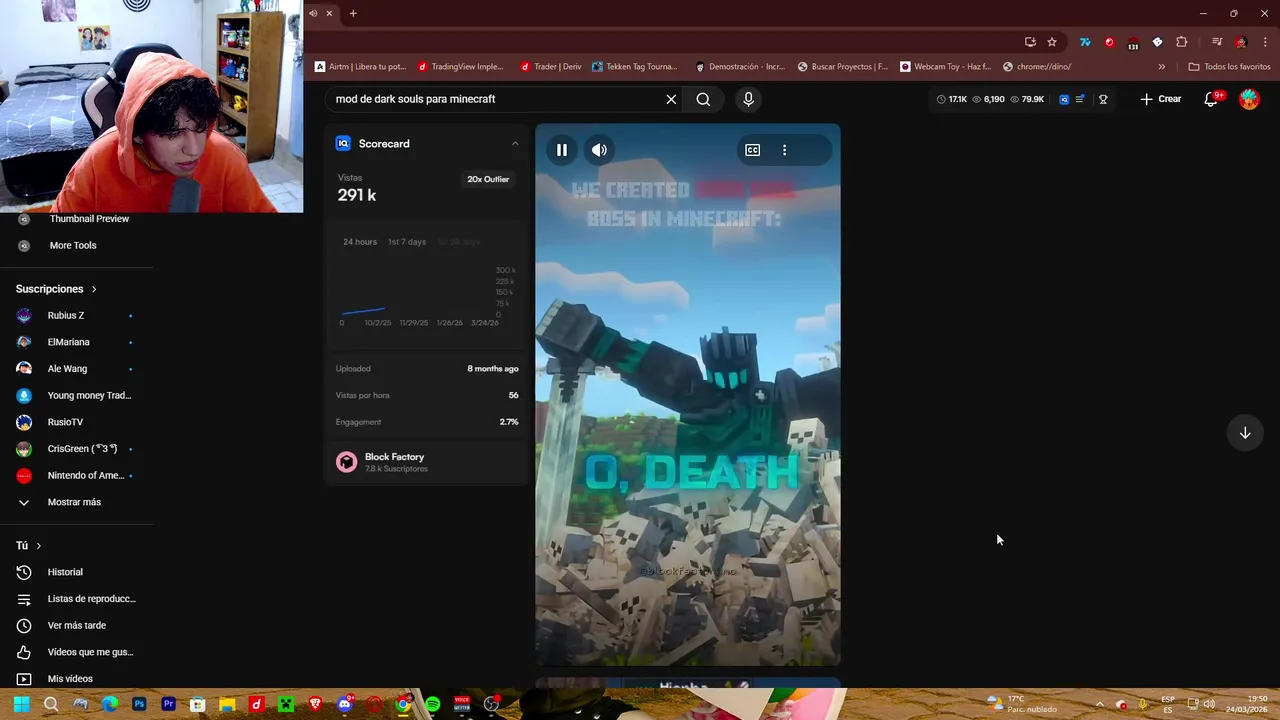Open the Webcam Toy bookmark

[945, 67]
